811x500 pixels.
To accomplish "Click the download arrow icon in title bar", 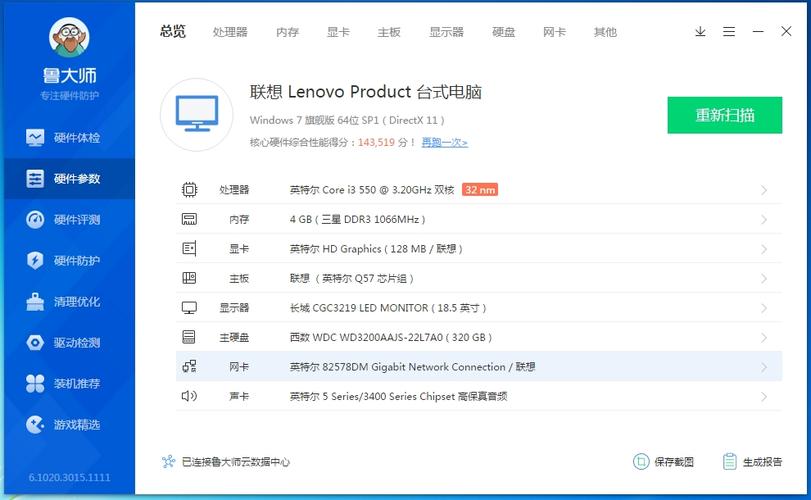I will click(x=700, y=32).
